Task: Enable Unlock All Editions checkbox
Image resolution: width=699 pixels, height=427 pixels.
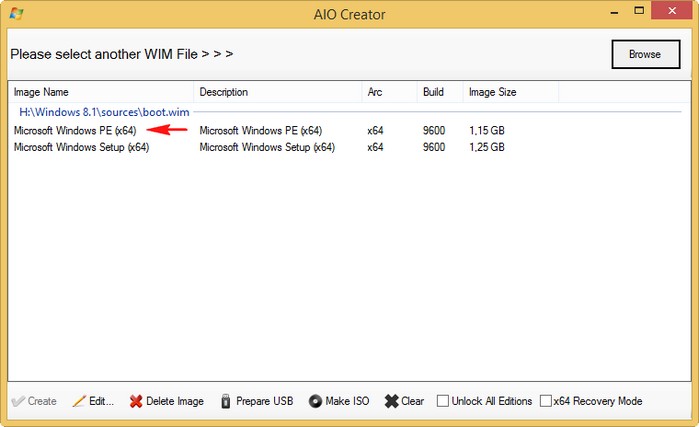Action: pyautogui.click(x=443, y=401)
